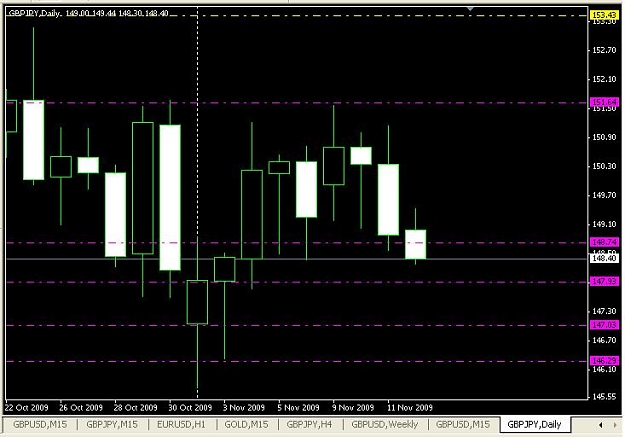The height and width of the screenshot is (437, 625).
Task: Click the magenta 146.29 price label
Action: (x=604, y=361)
